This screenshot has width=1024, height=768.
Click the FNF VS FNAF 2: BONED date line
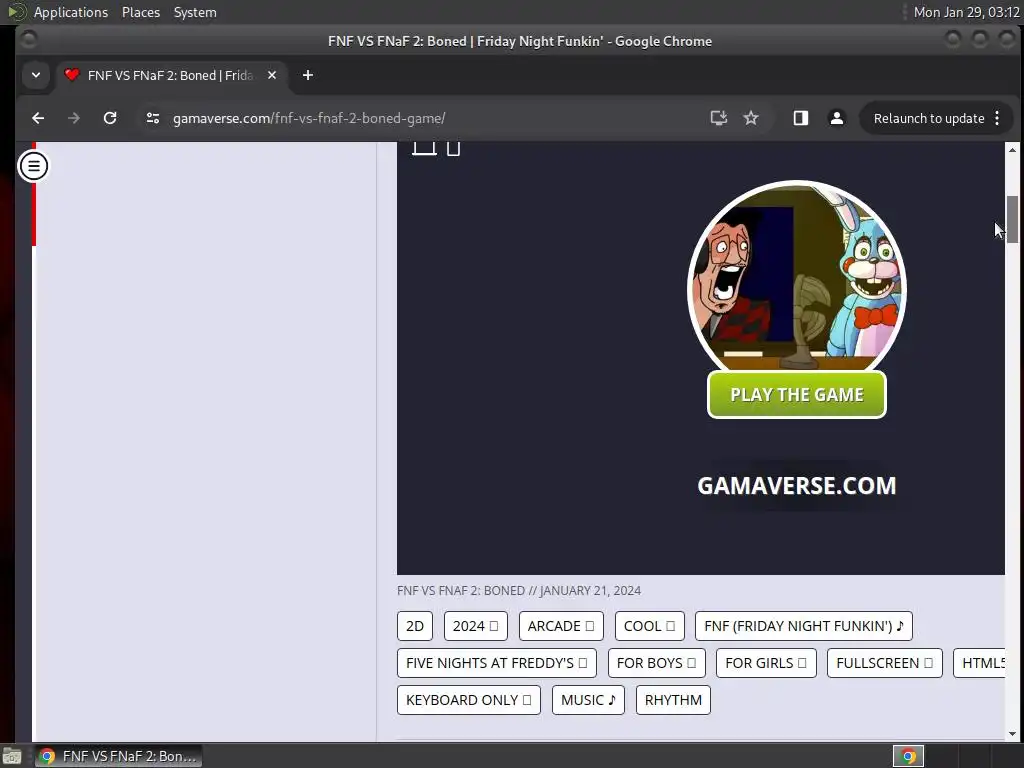pyautogui.click(x=519, y=590)
